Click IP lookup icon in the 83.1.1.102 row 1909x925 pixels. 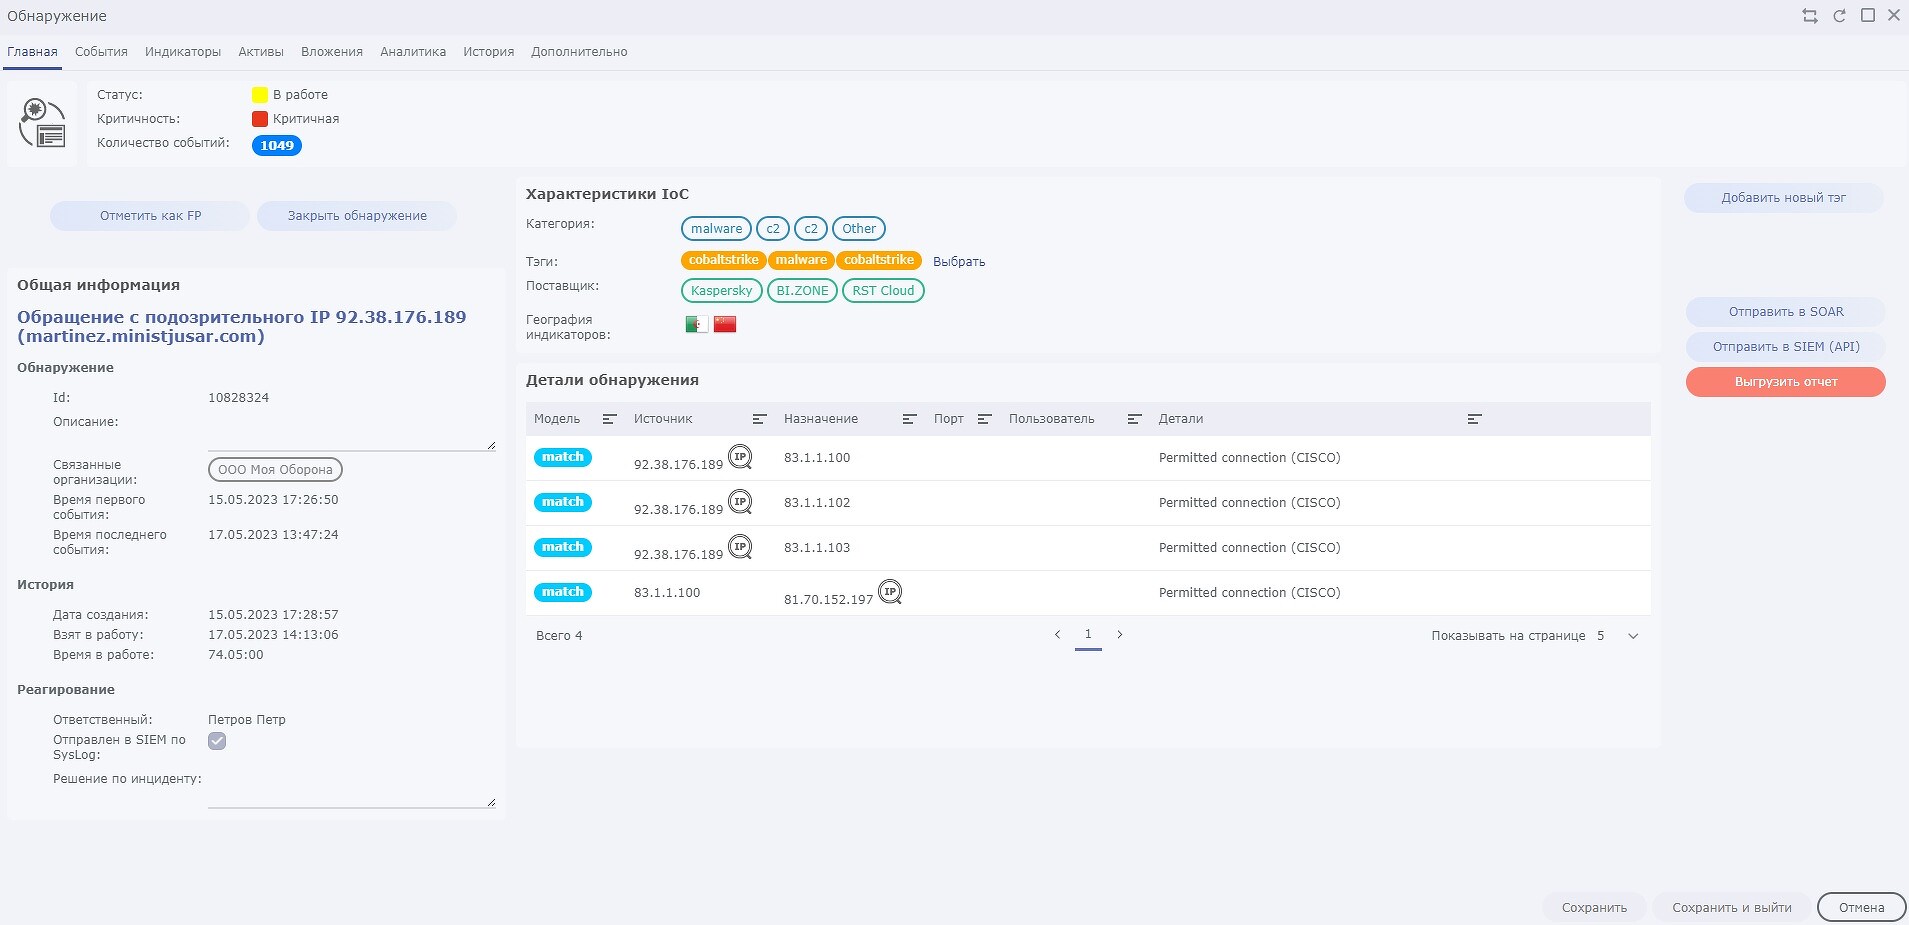[740, 502]
